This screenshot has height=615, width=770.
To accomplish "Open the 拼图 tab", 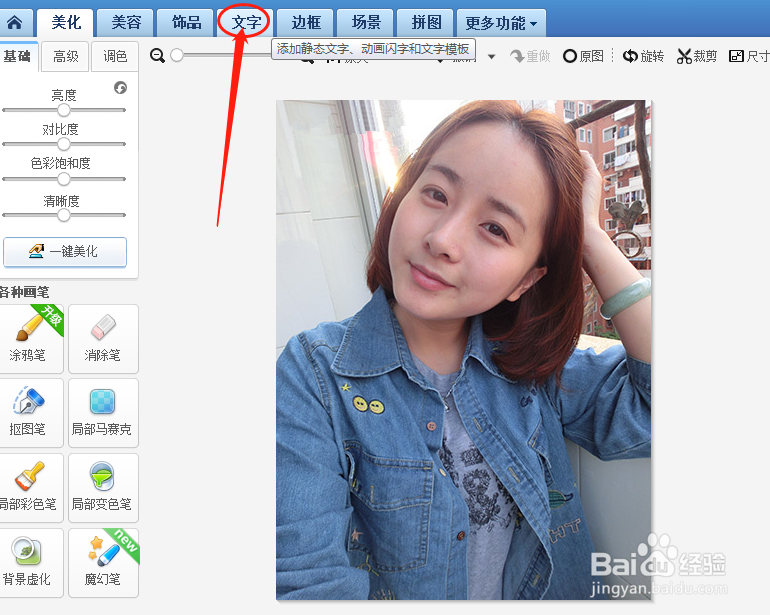I will (x=426, y=23).
